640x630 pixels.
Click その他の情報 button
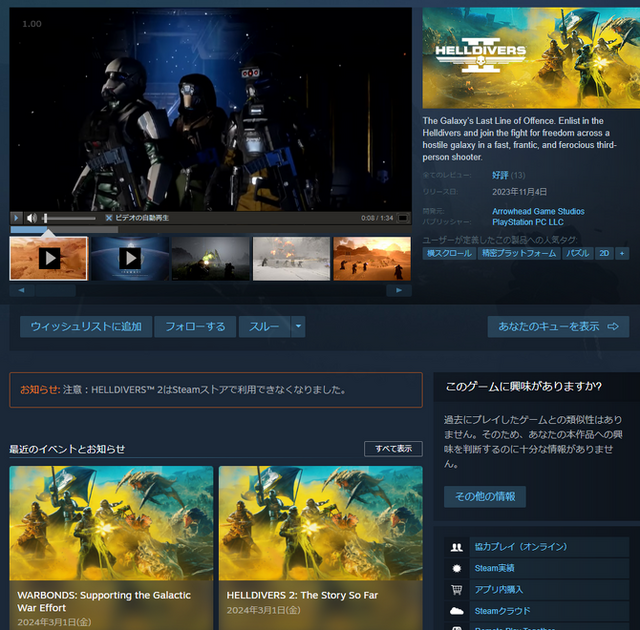(x=485, y=497)
